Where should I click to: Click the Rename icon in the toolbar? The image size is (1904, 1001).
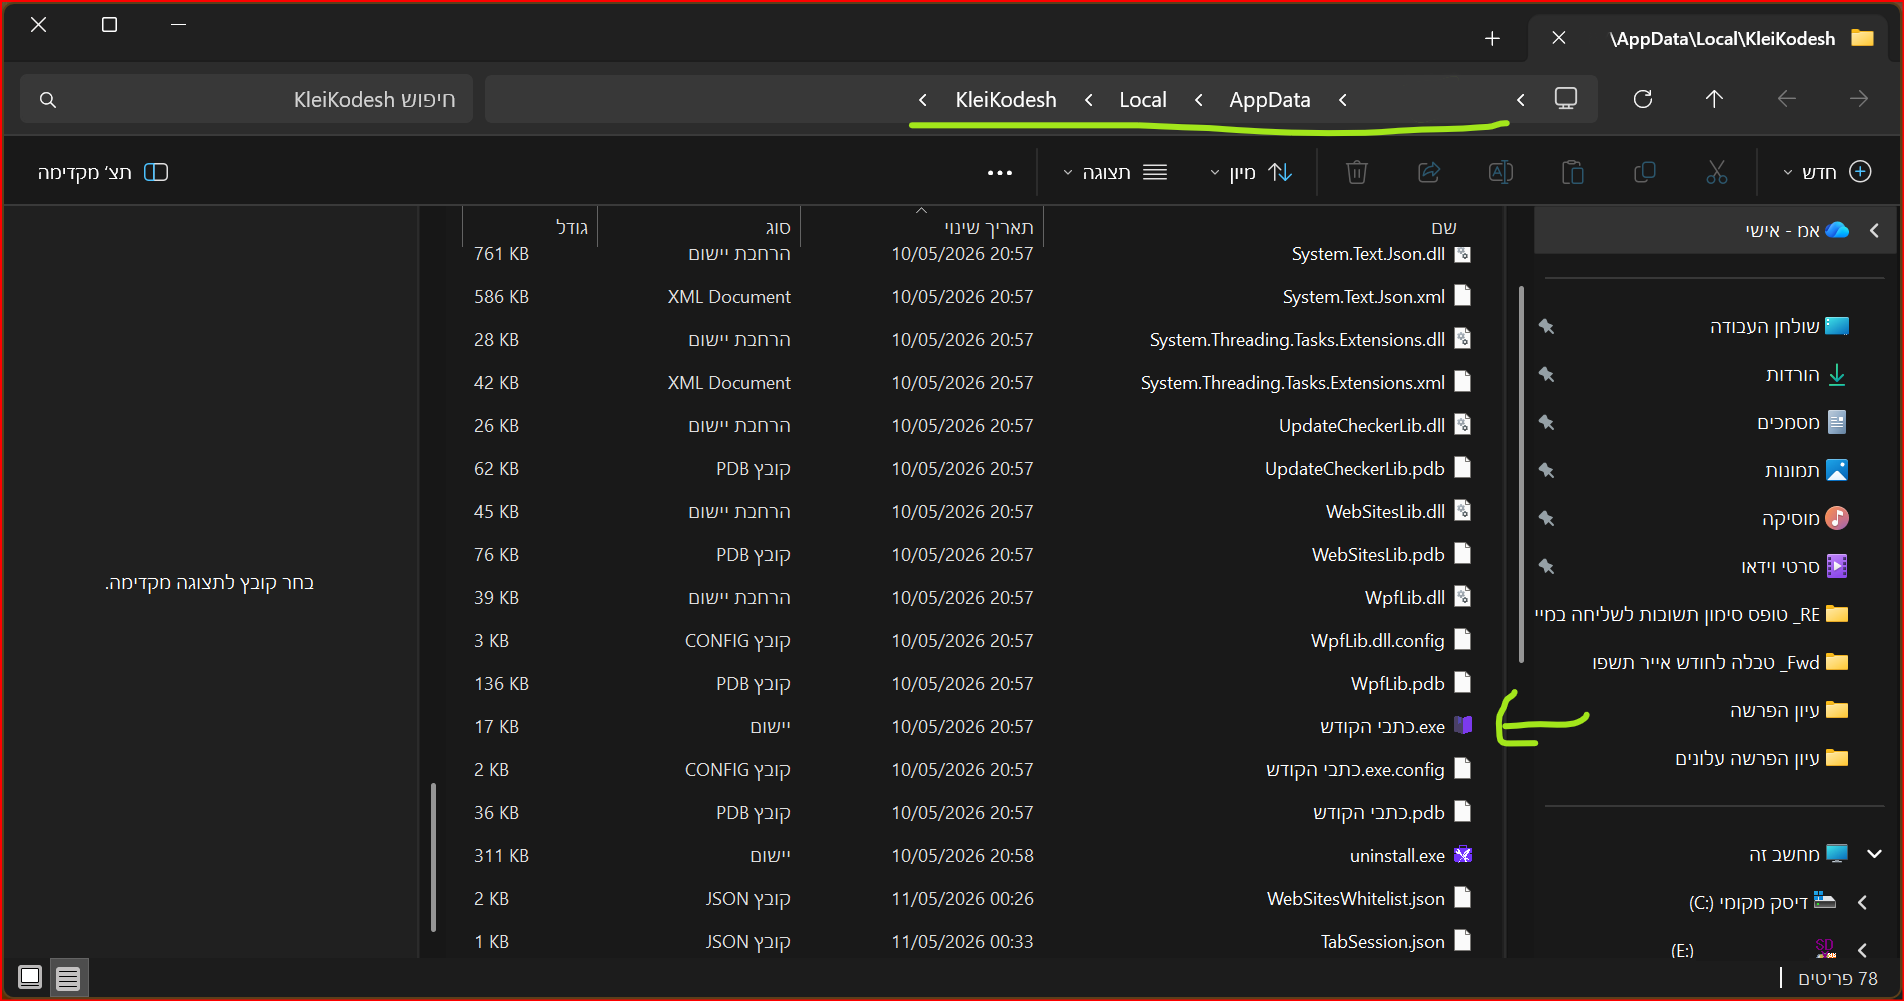click(1500, 173)
